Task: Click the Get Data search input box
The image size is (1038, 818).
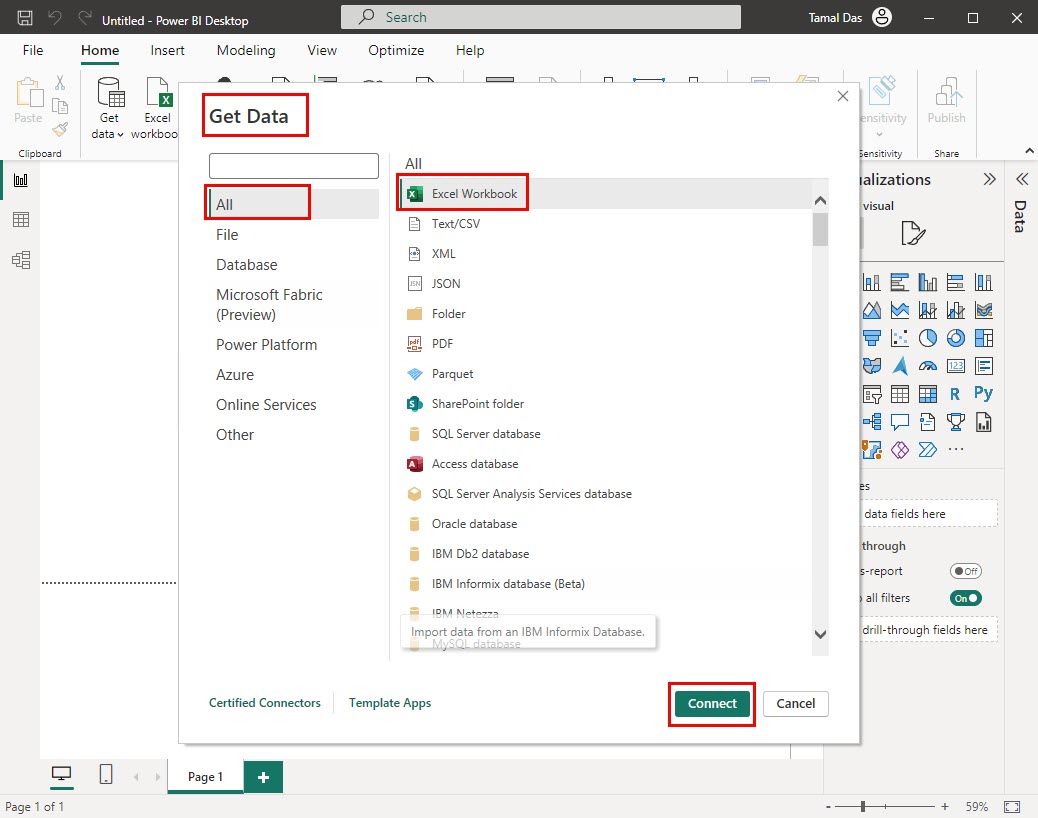Action: pos(293,165)
